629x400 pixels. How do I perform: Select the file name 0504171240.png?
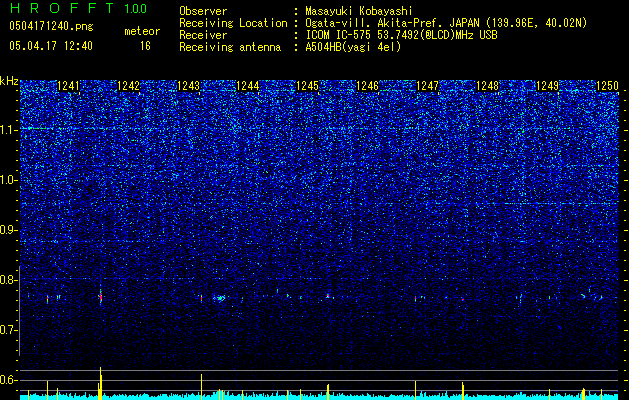pos(51,26)
